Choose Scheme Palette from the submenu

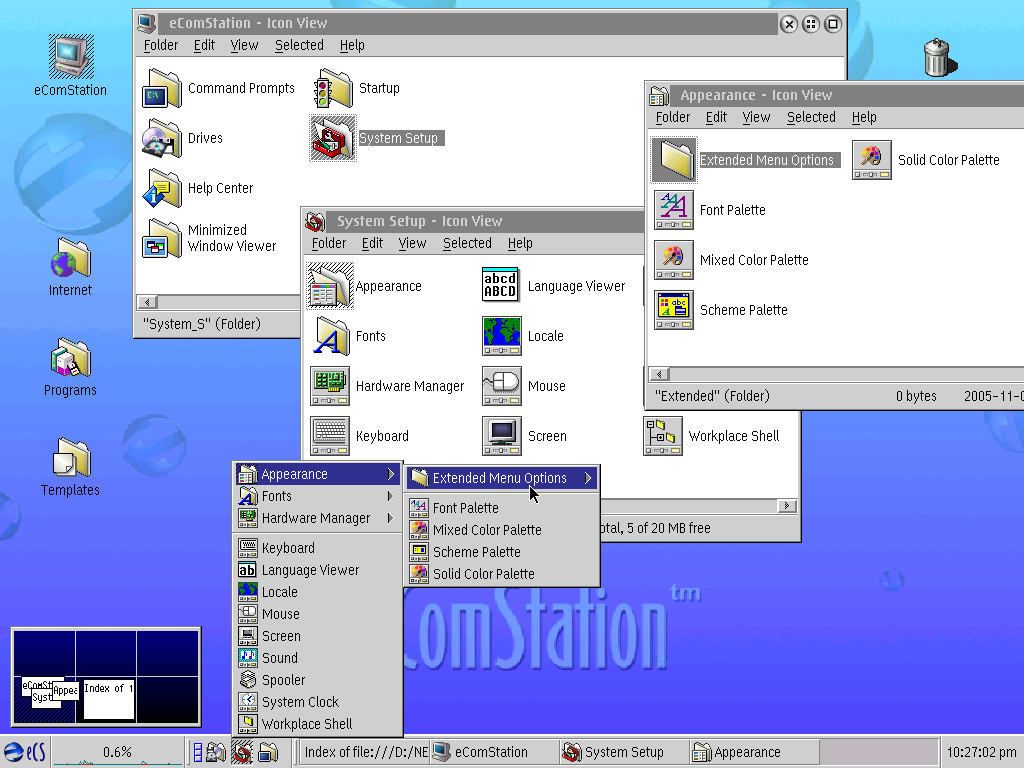coord(502,552)
